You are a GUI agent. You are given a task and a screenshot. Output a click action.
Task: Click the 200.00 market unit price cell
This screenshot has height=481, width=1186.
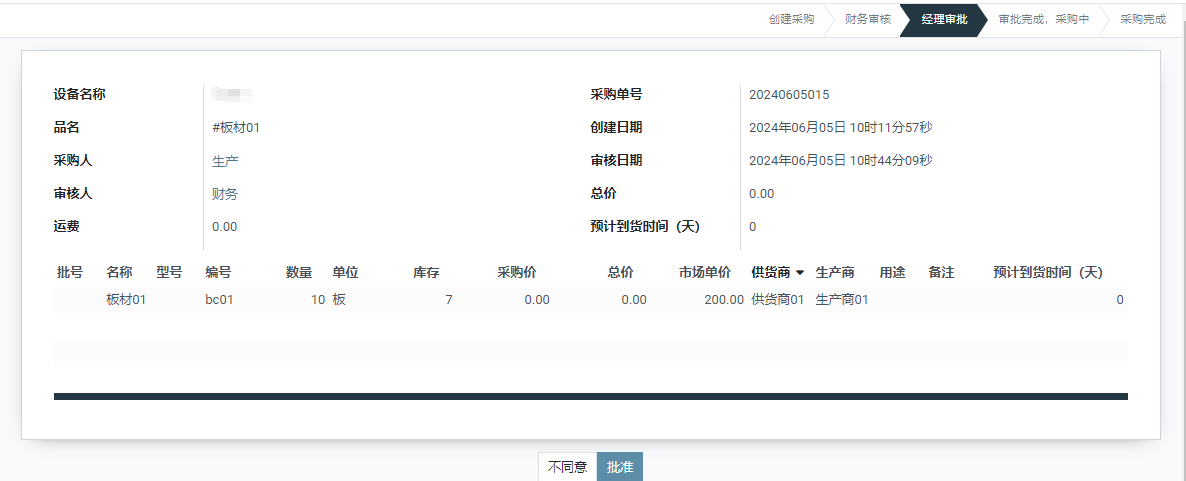click(x=724, y=299)
